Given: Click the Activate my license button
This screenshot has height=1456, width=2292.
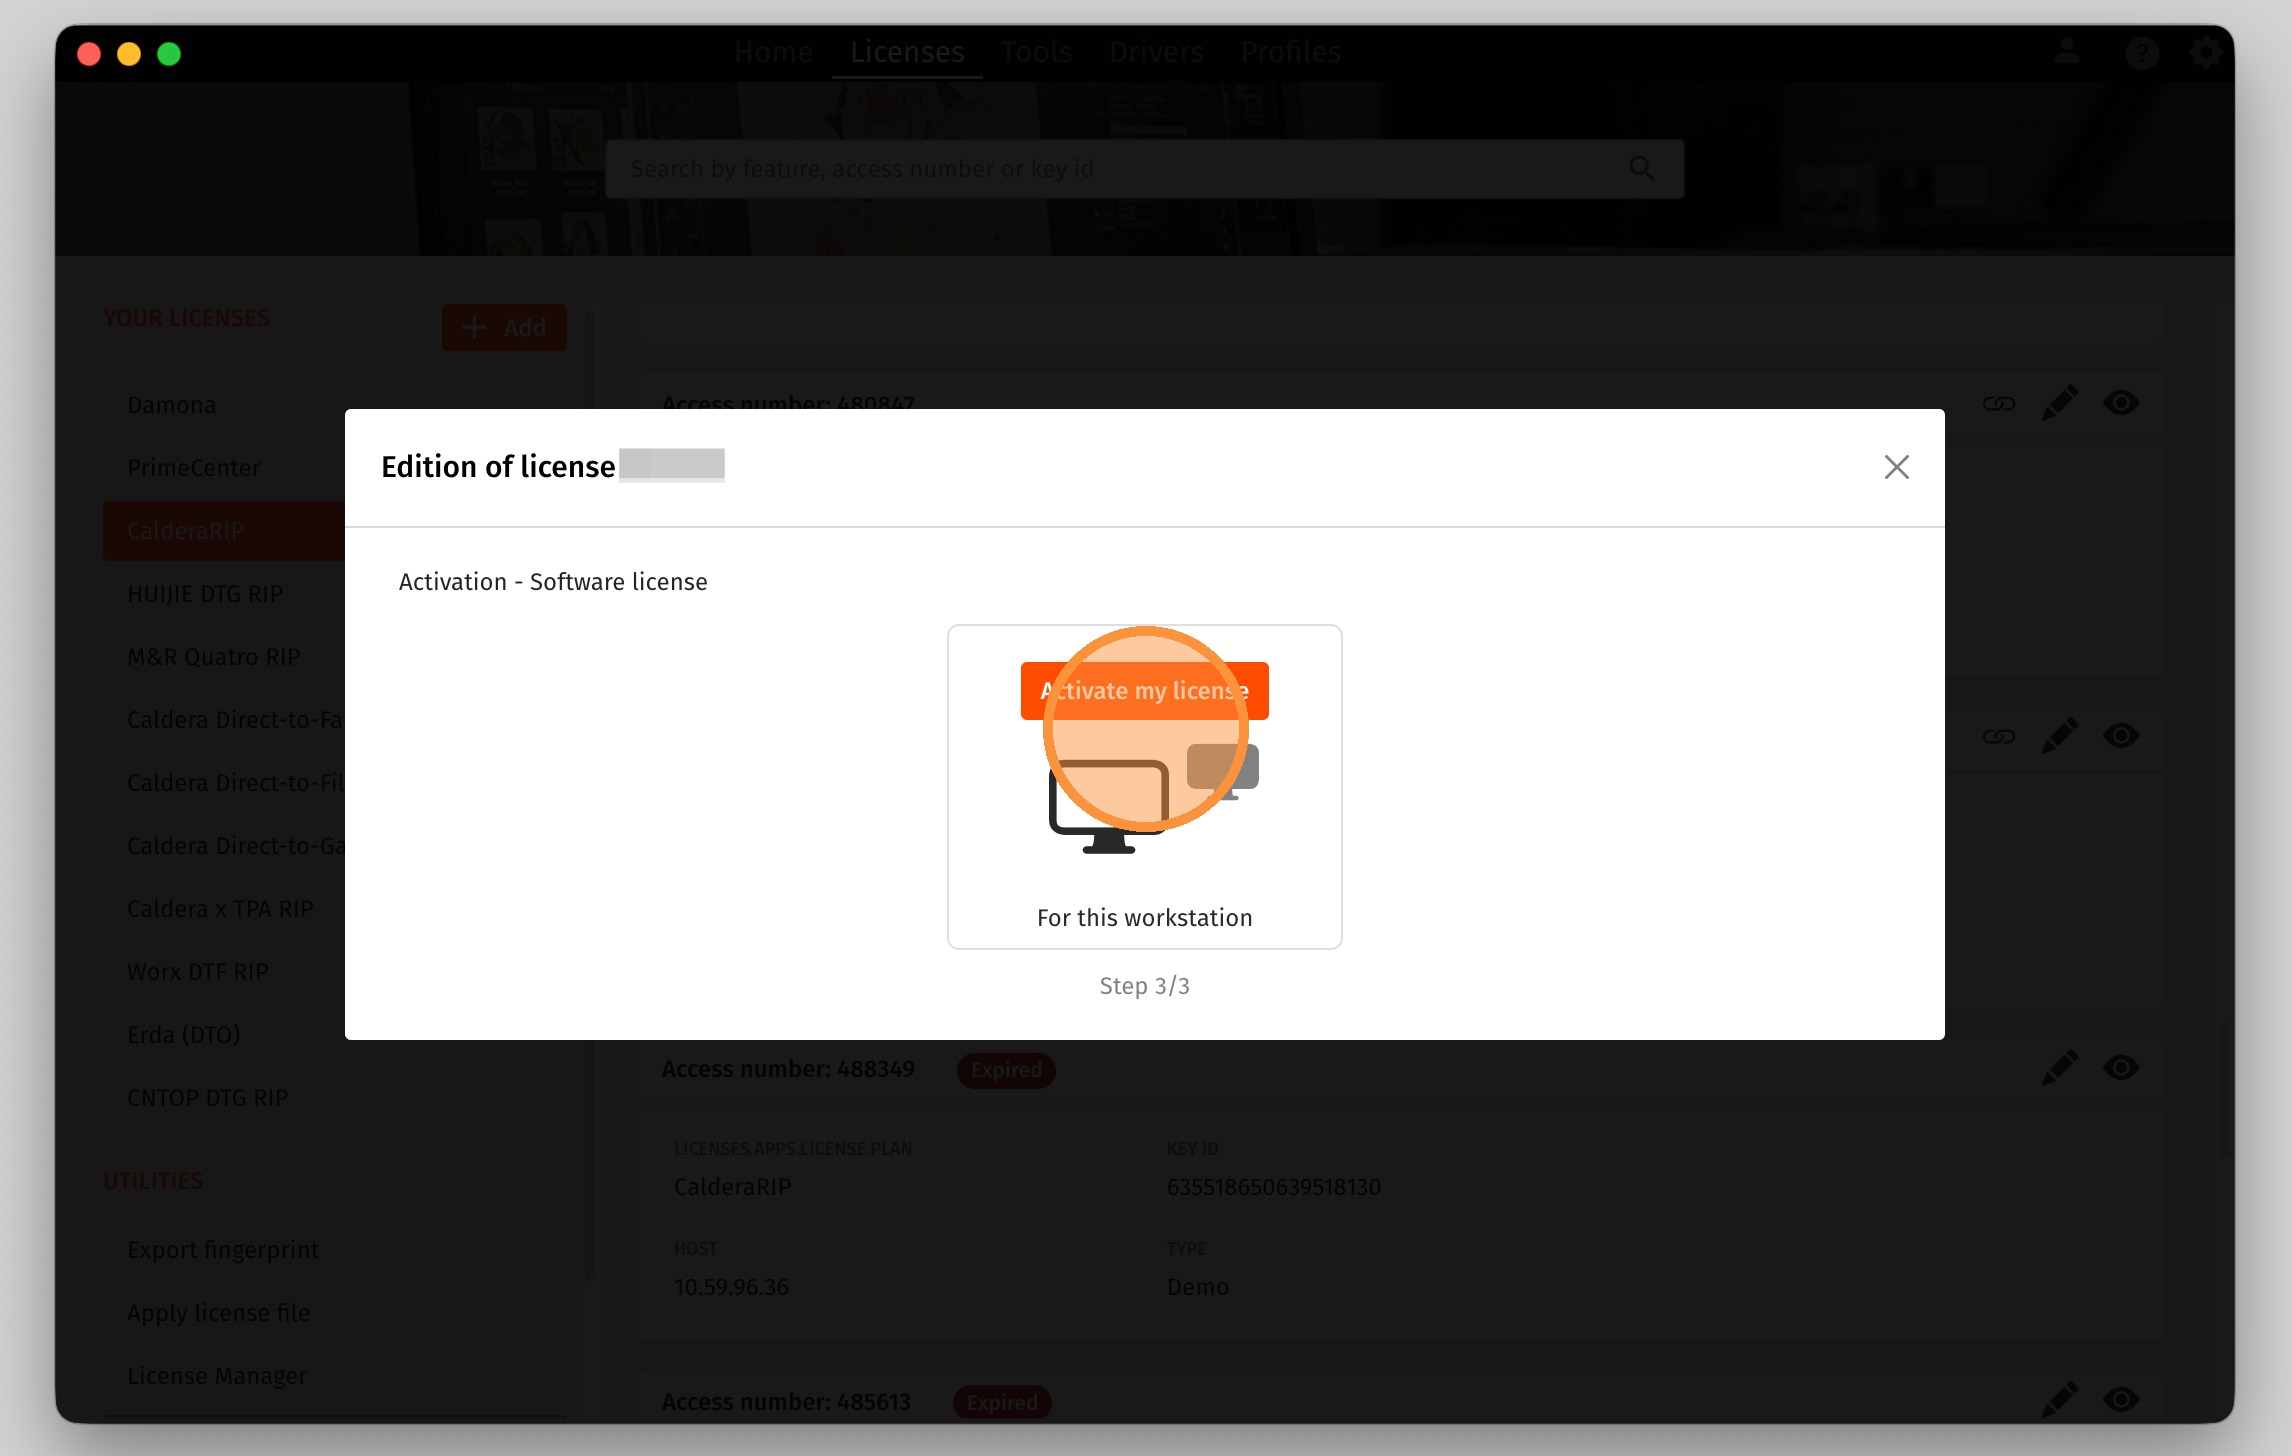Looking at the screenshot, I should coord(1144,691).
